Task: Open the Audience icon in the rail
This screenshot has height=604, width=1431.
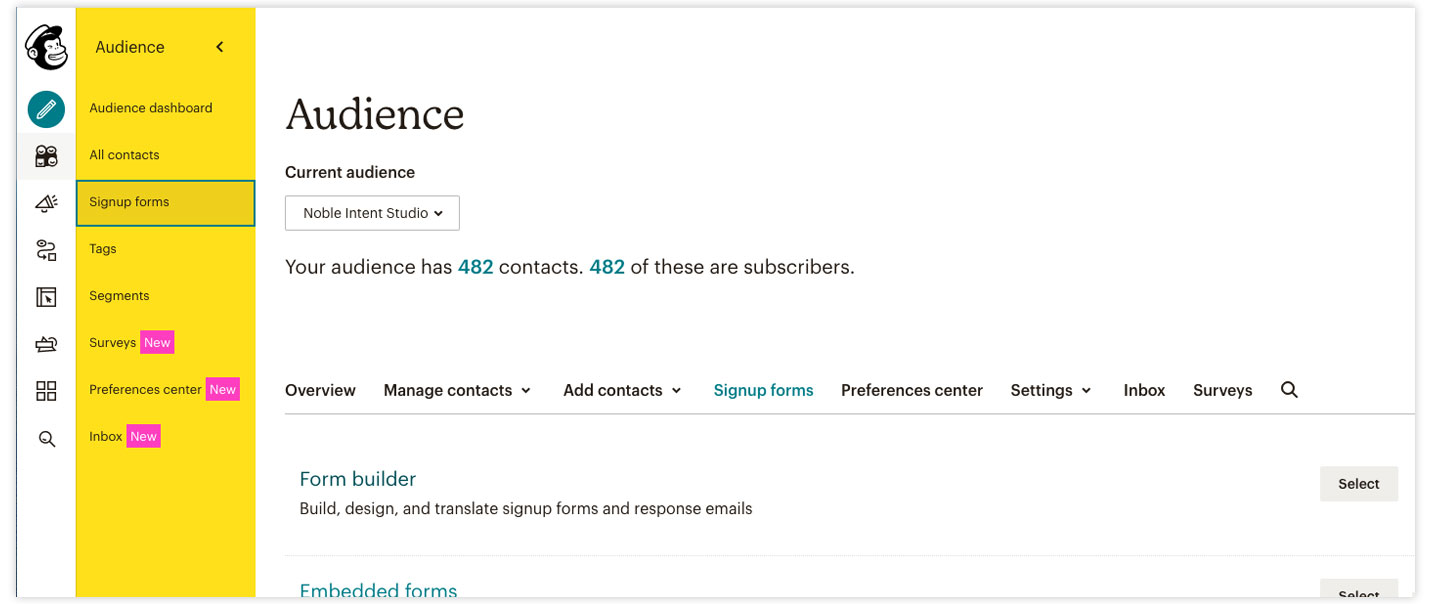Action: [46, 156]
